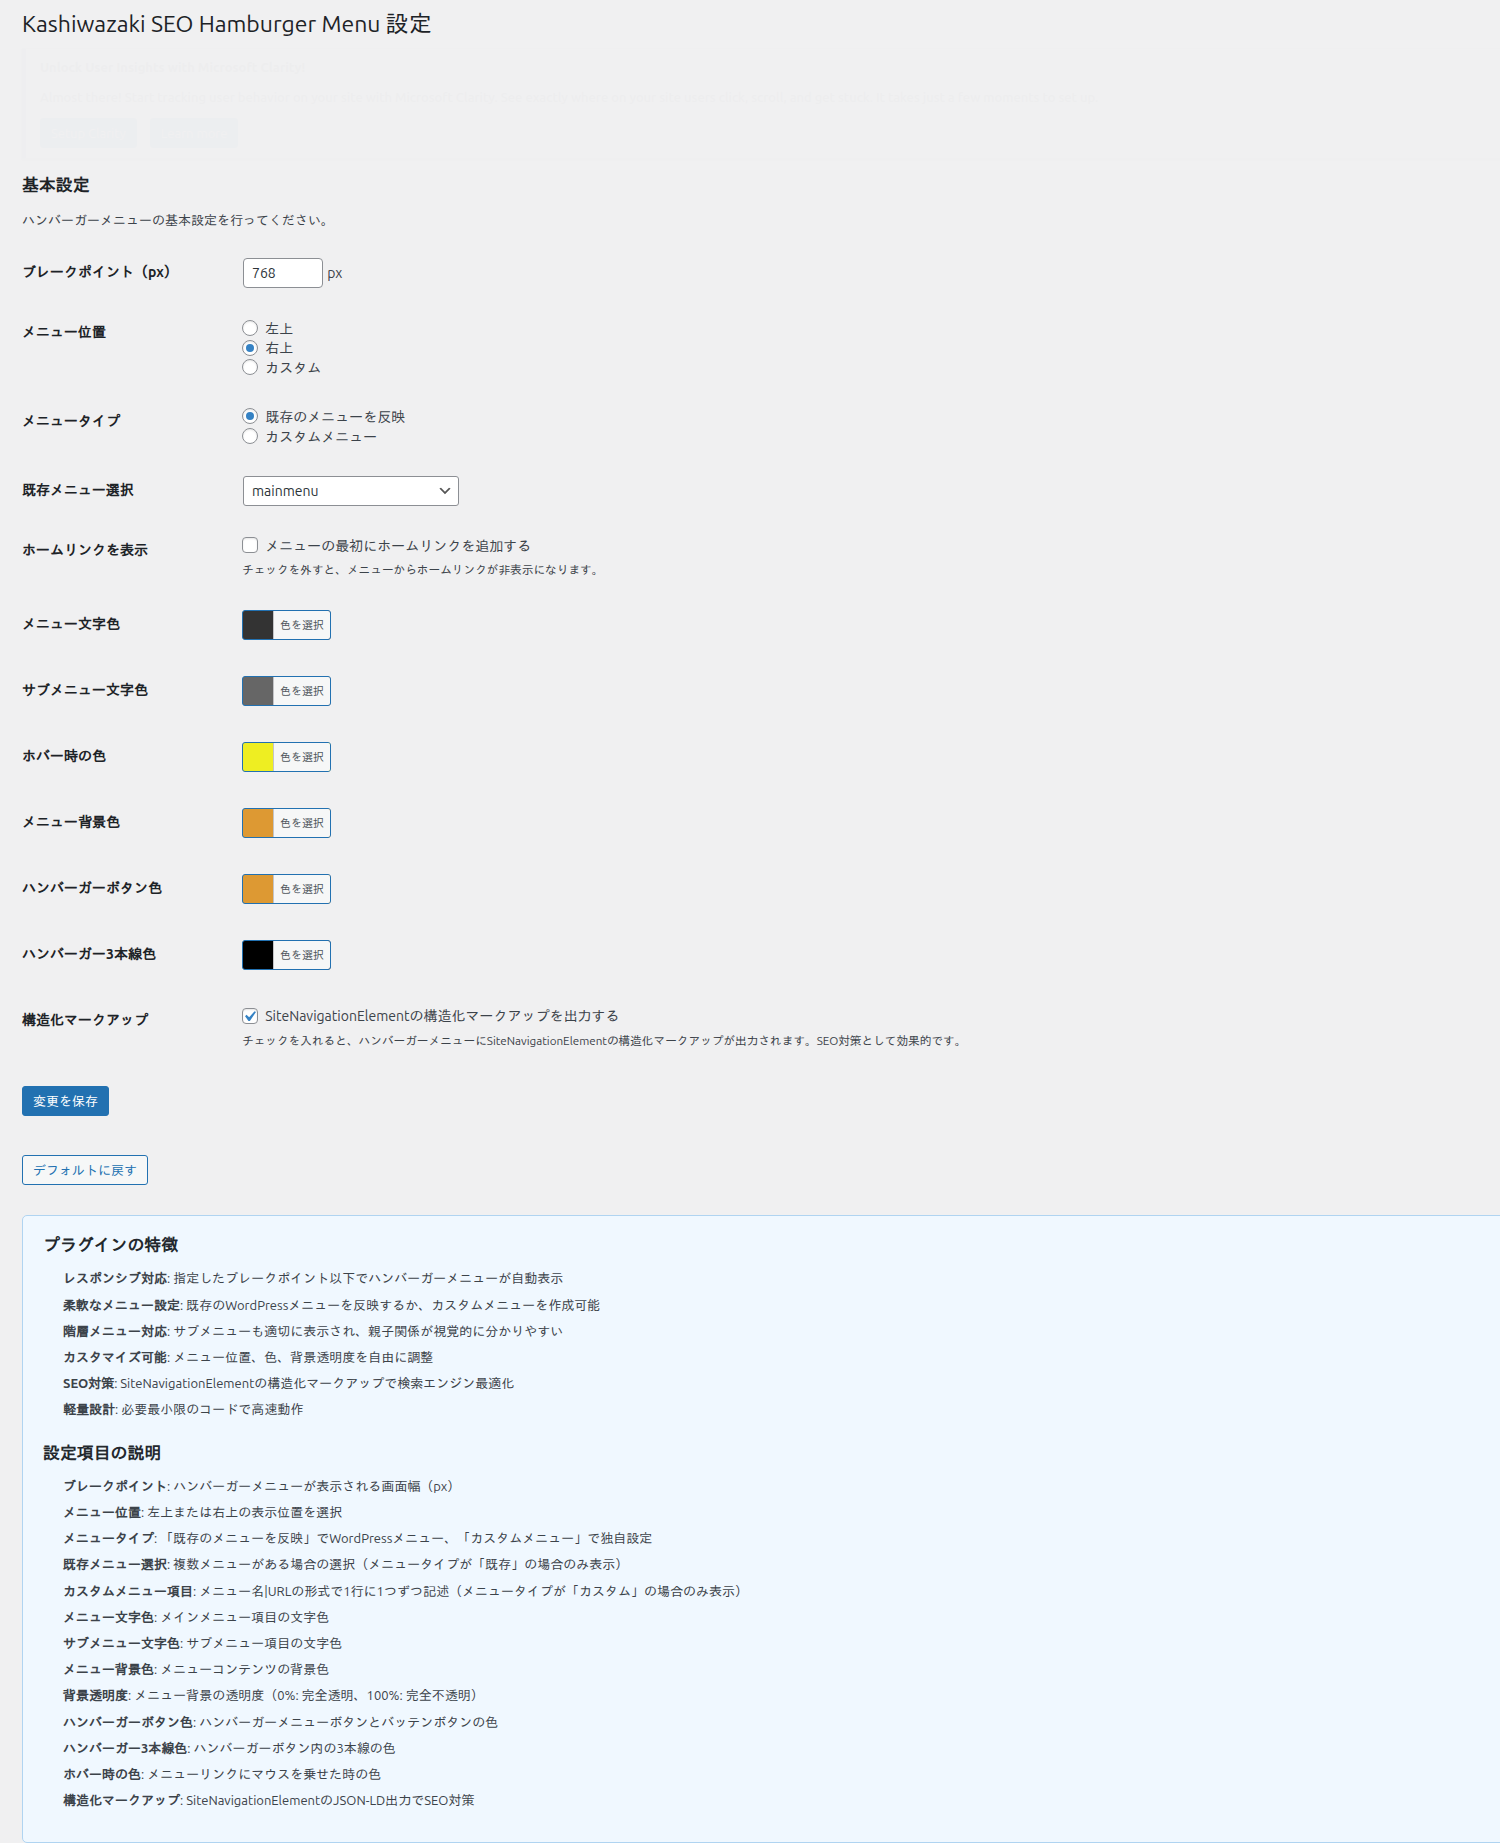Open the メニュー文字色 color picker
The height and width of the screenshot is (1843, 1500).
[286, 625]
